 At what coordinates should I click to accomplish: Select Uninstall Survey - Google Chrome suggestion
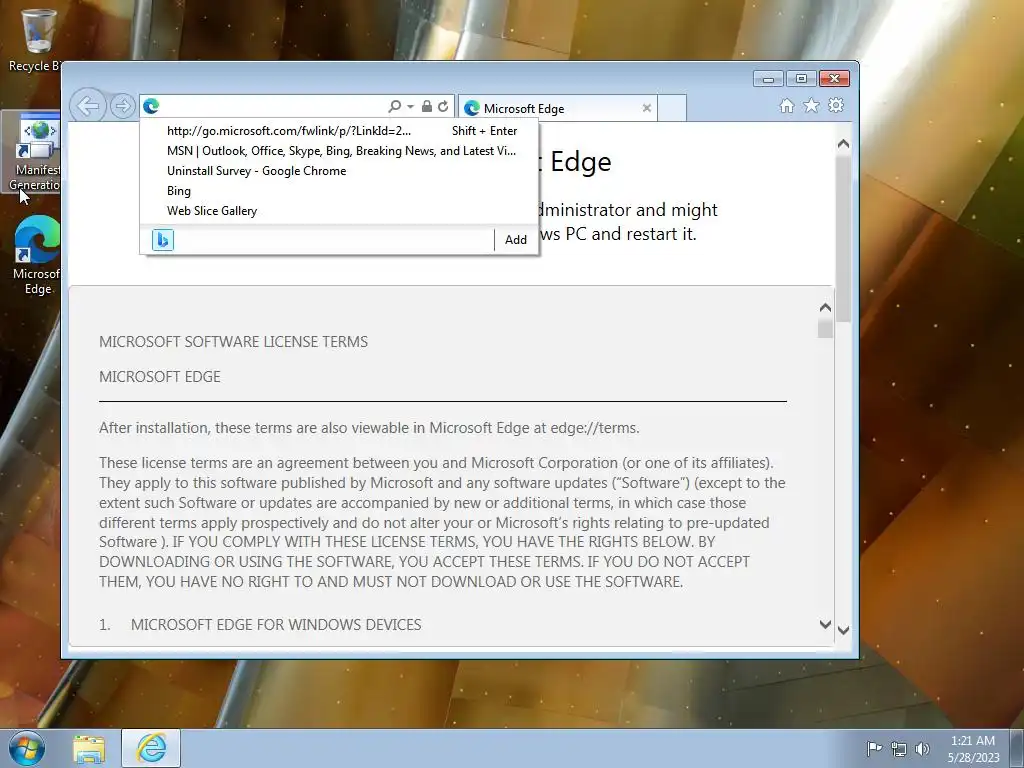[340, 171]
